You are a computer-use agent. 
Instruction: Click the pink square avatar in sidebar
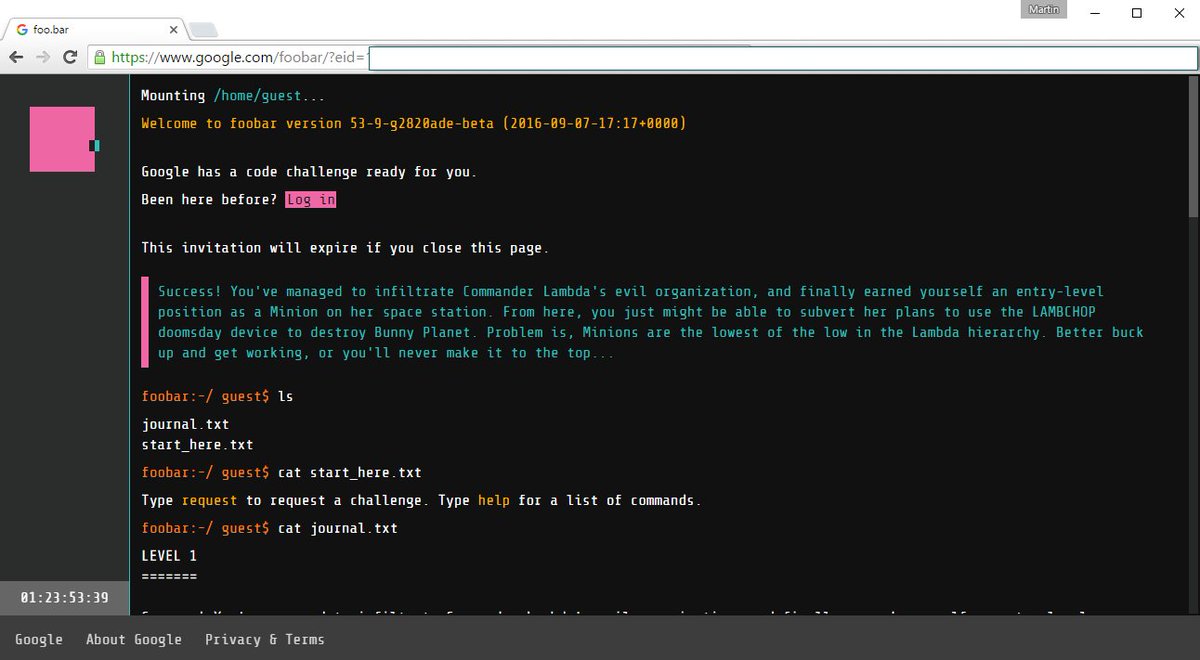pyautogui.click(x=62, y=139)
